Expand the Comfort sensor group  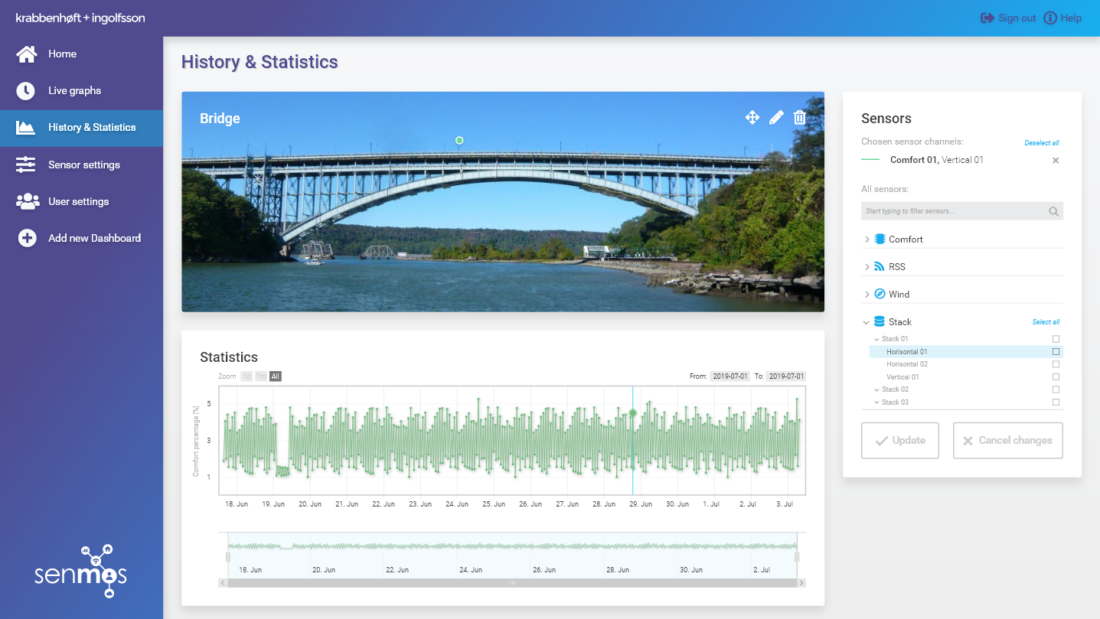[x=867, y=239]
